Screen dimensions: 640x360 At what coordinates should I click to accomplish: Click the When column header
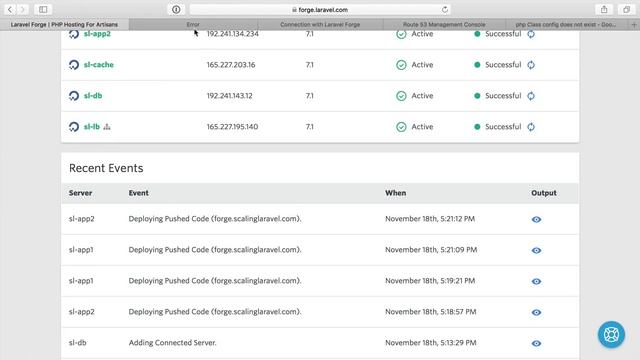[x=396, y=193]
